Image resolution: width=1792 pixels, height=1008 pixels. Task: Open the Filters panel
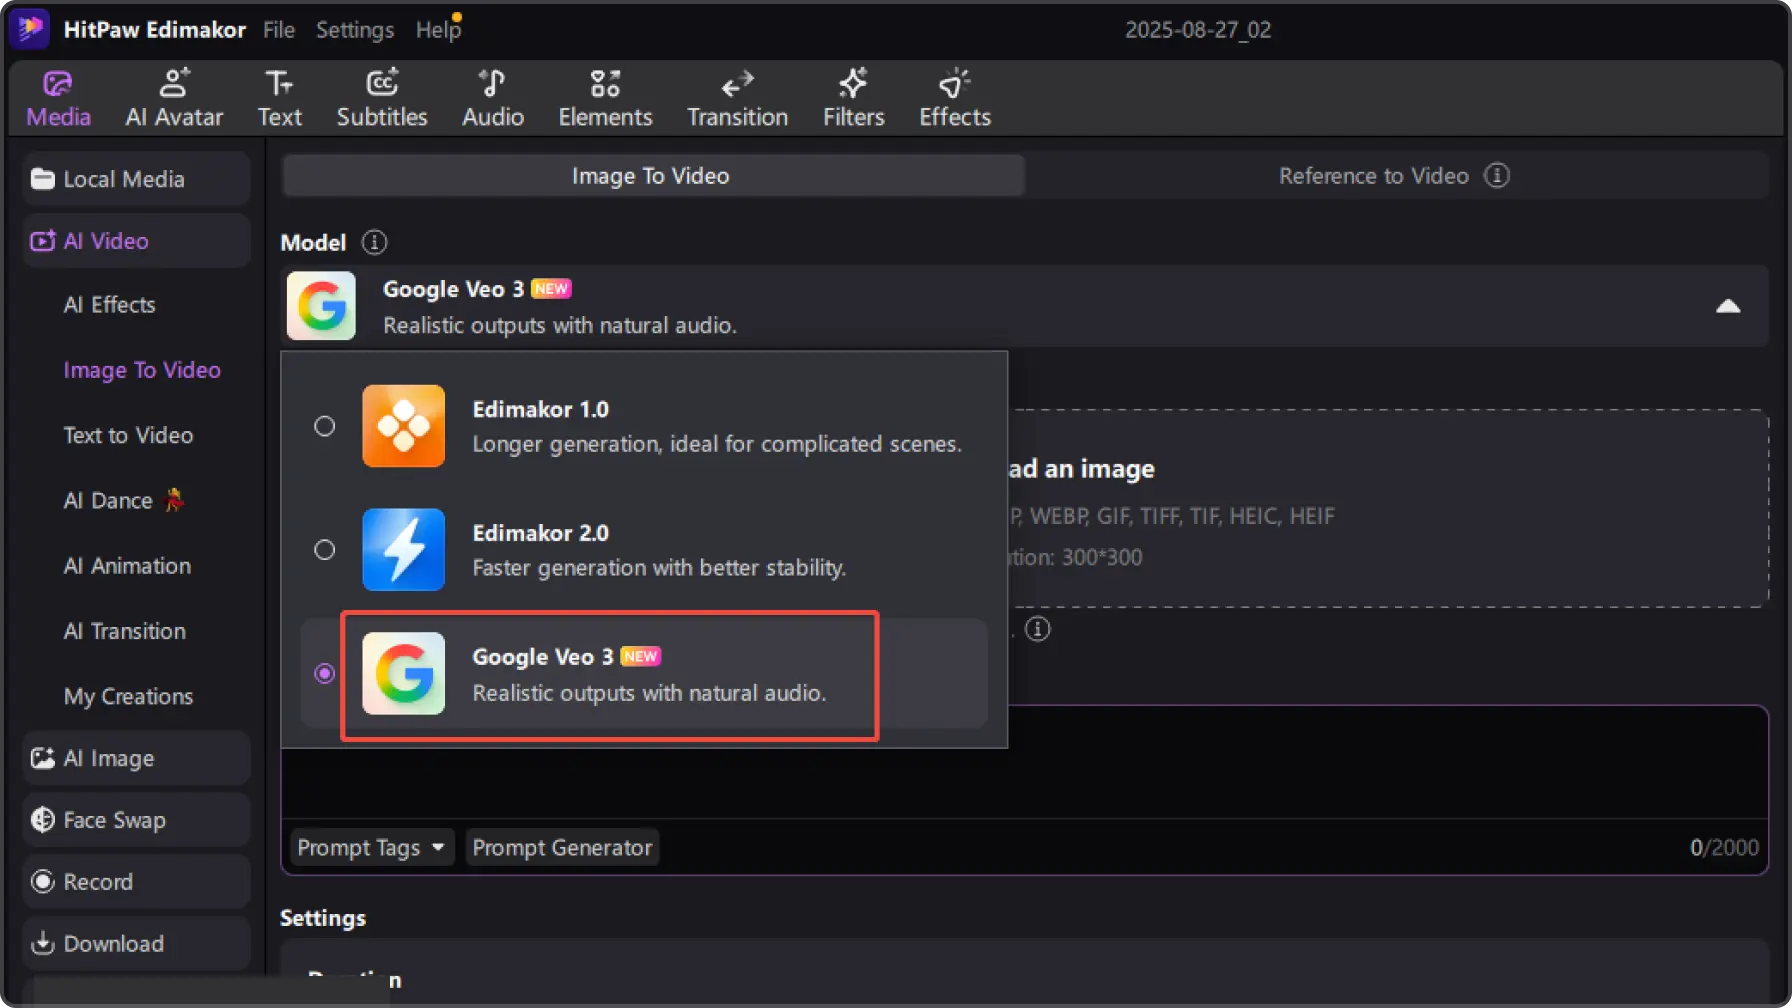853,98
